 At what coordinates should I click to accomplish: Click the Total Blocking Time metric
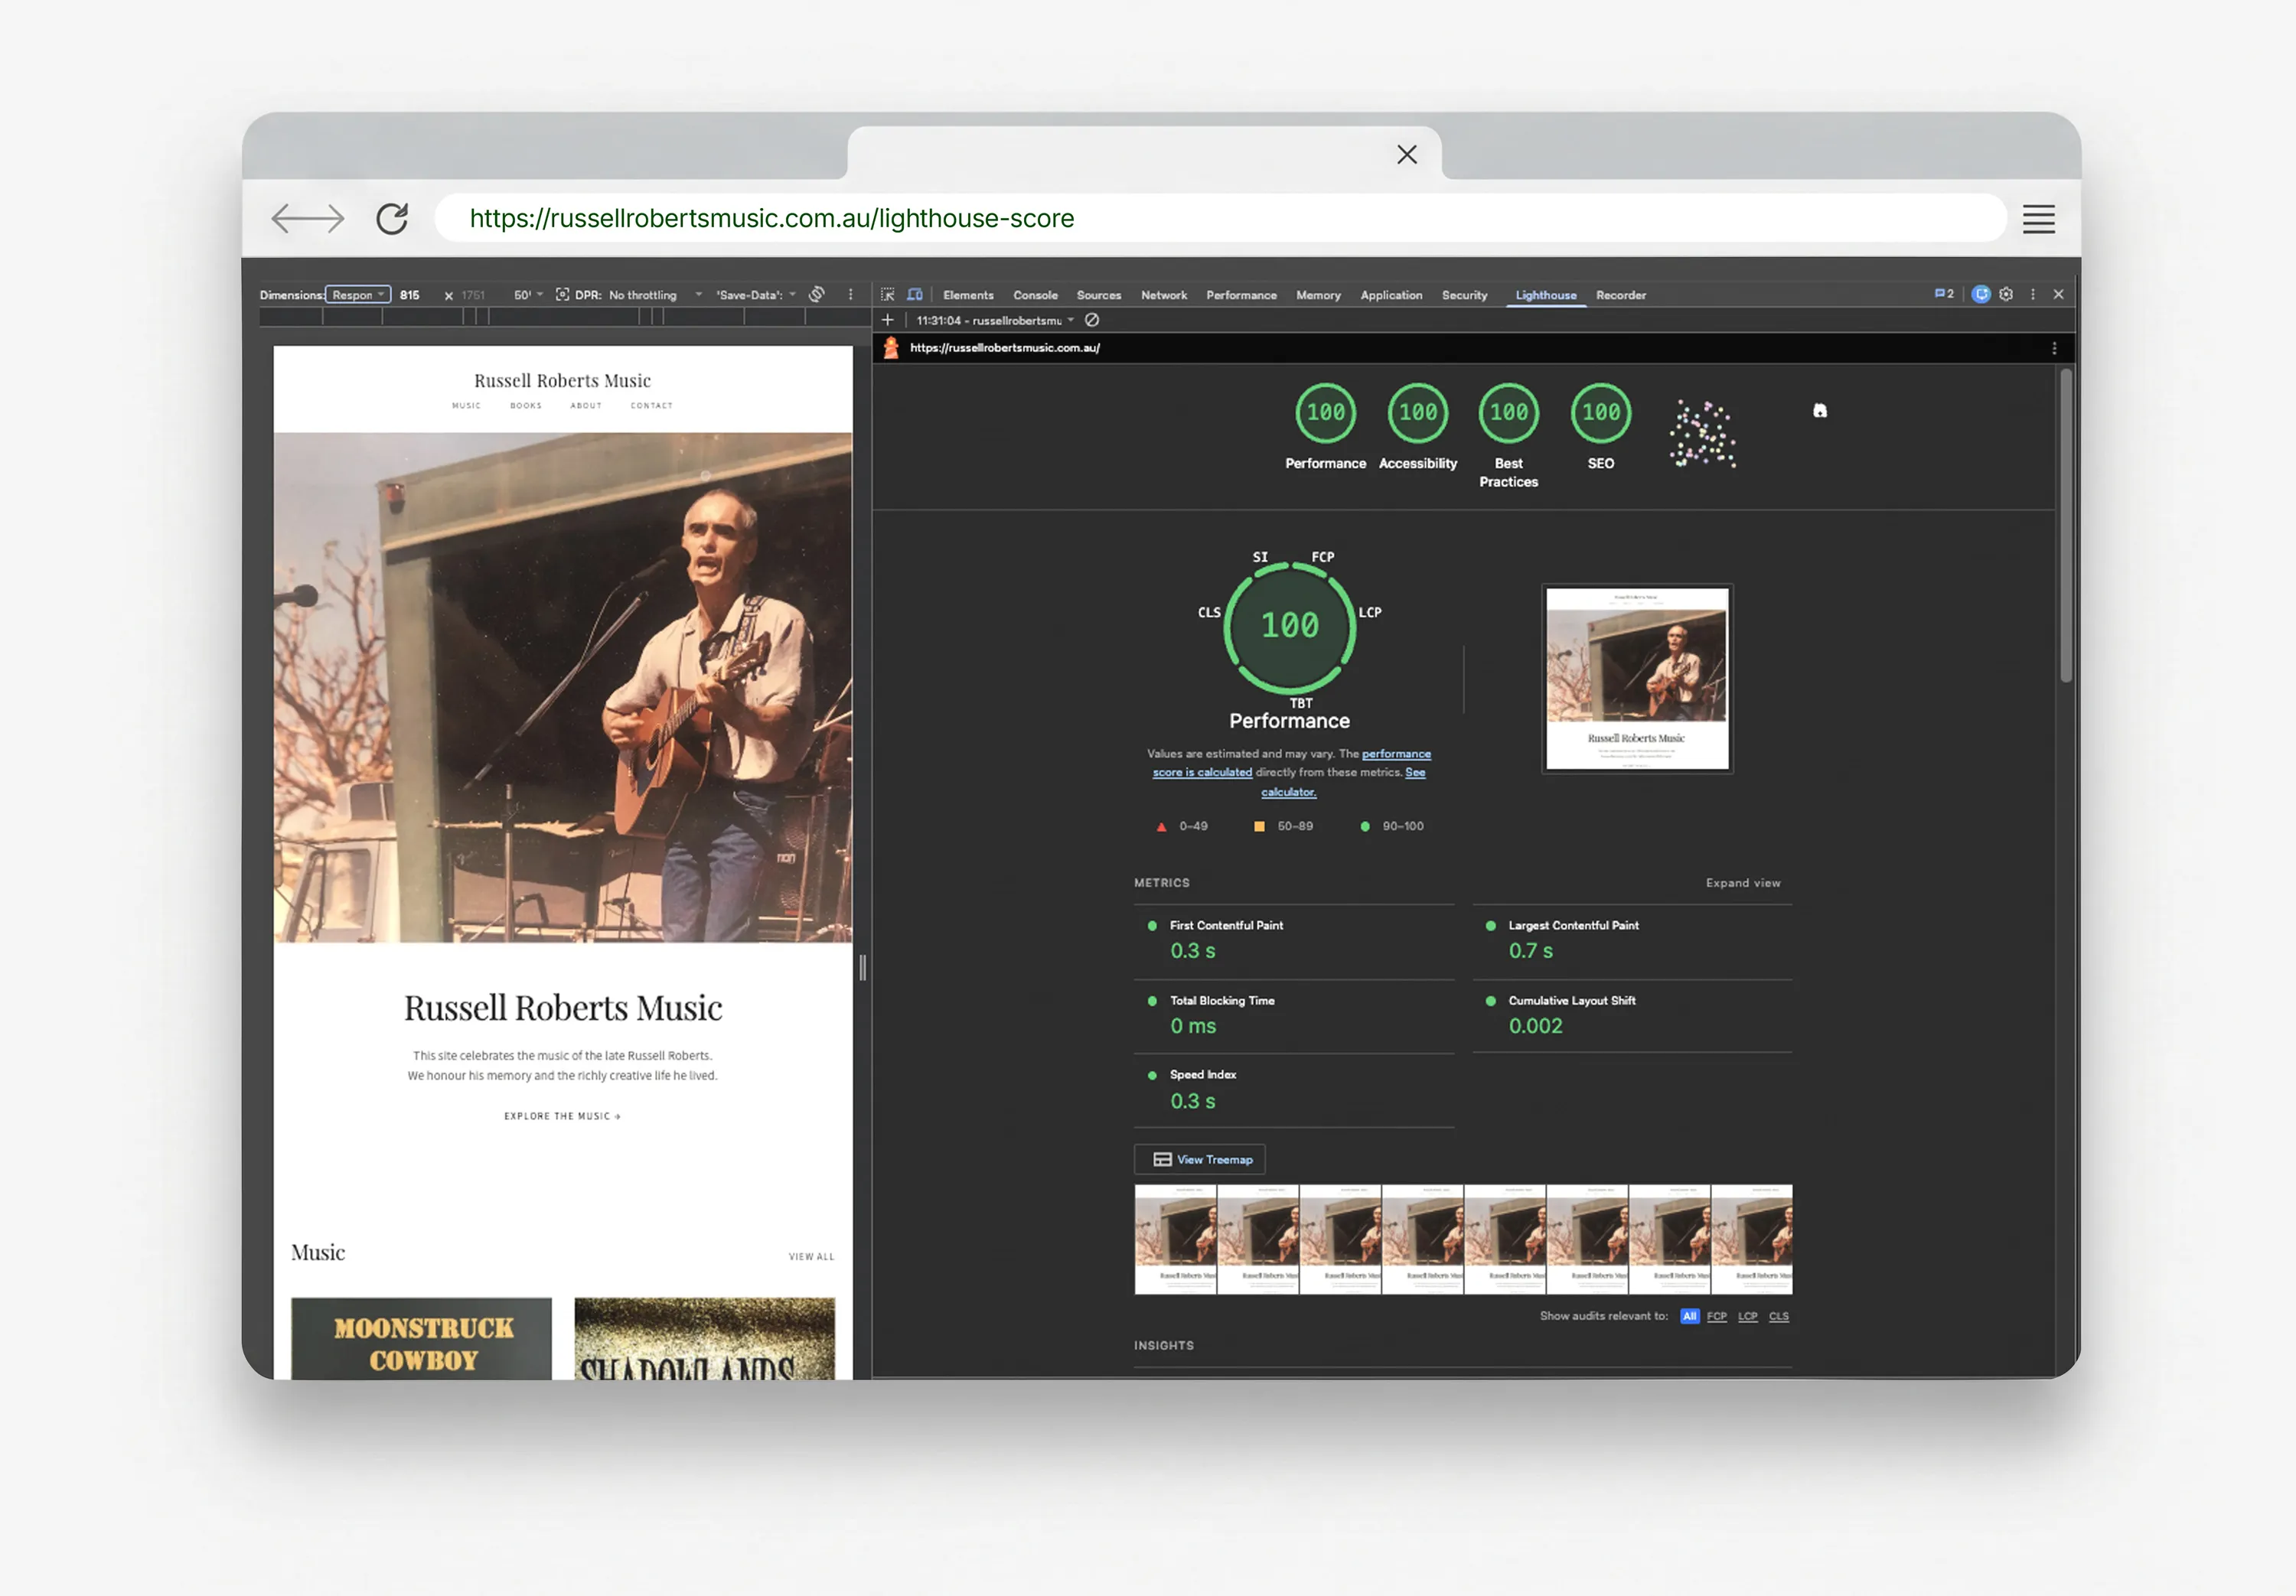(x=1294, y=1015)
